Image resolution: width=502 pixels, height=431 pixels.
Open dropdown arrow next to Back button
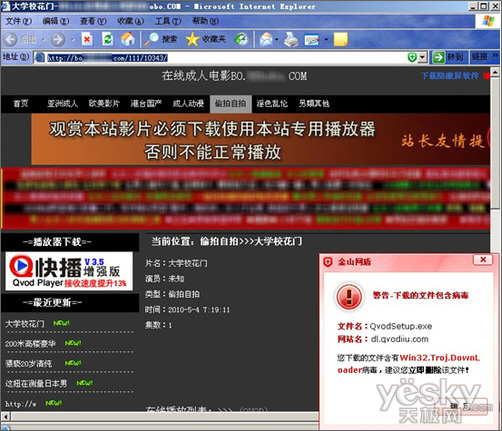point(43,40)
